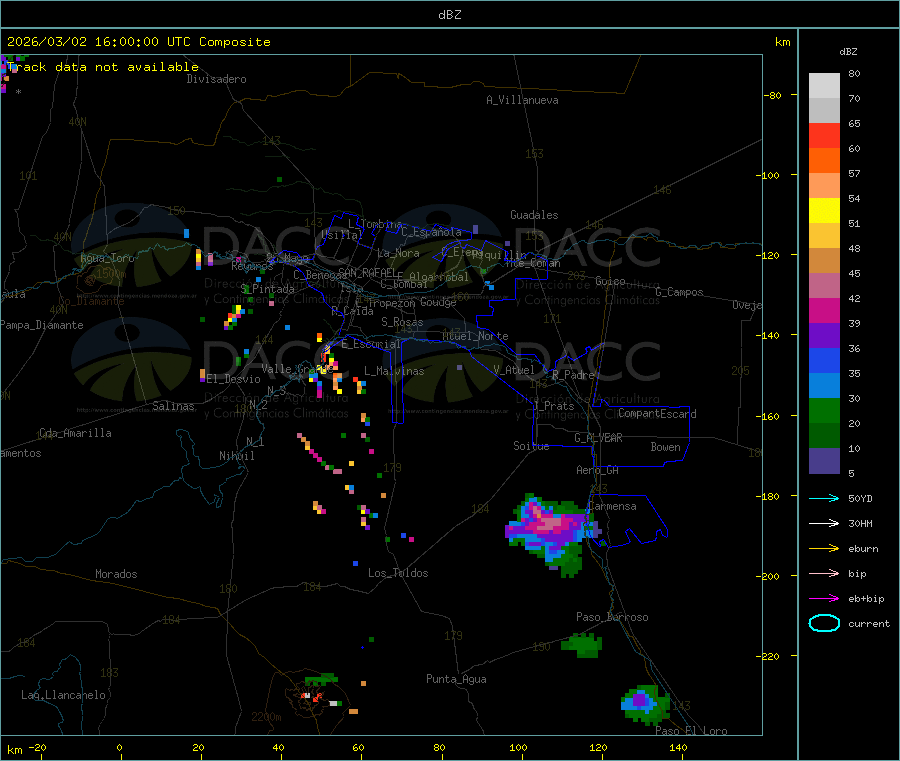Select the 35 dBZ blue legend swatch

tap(824, 360)
